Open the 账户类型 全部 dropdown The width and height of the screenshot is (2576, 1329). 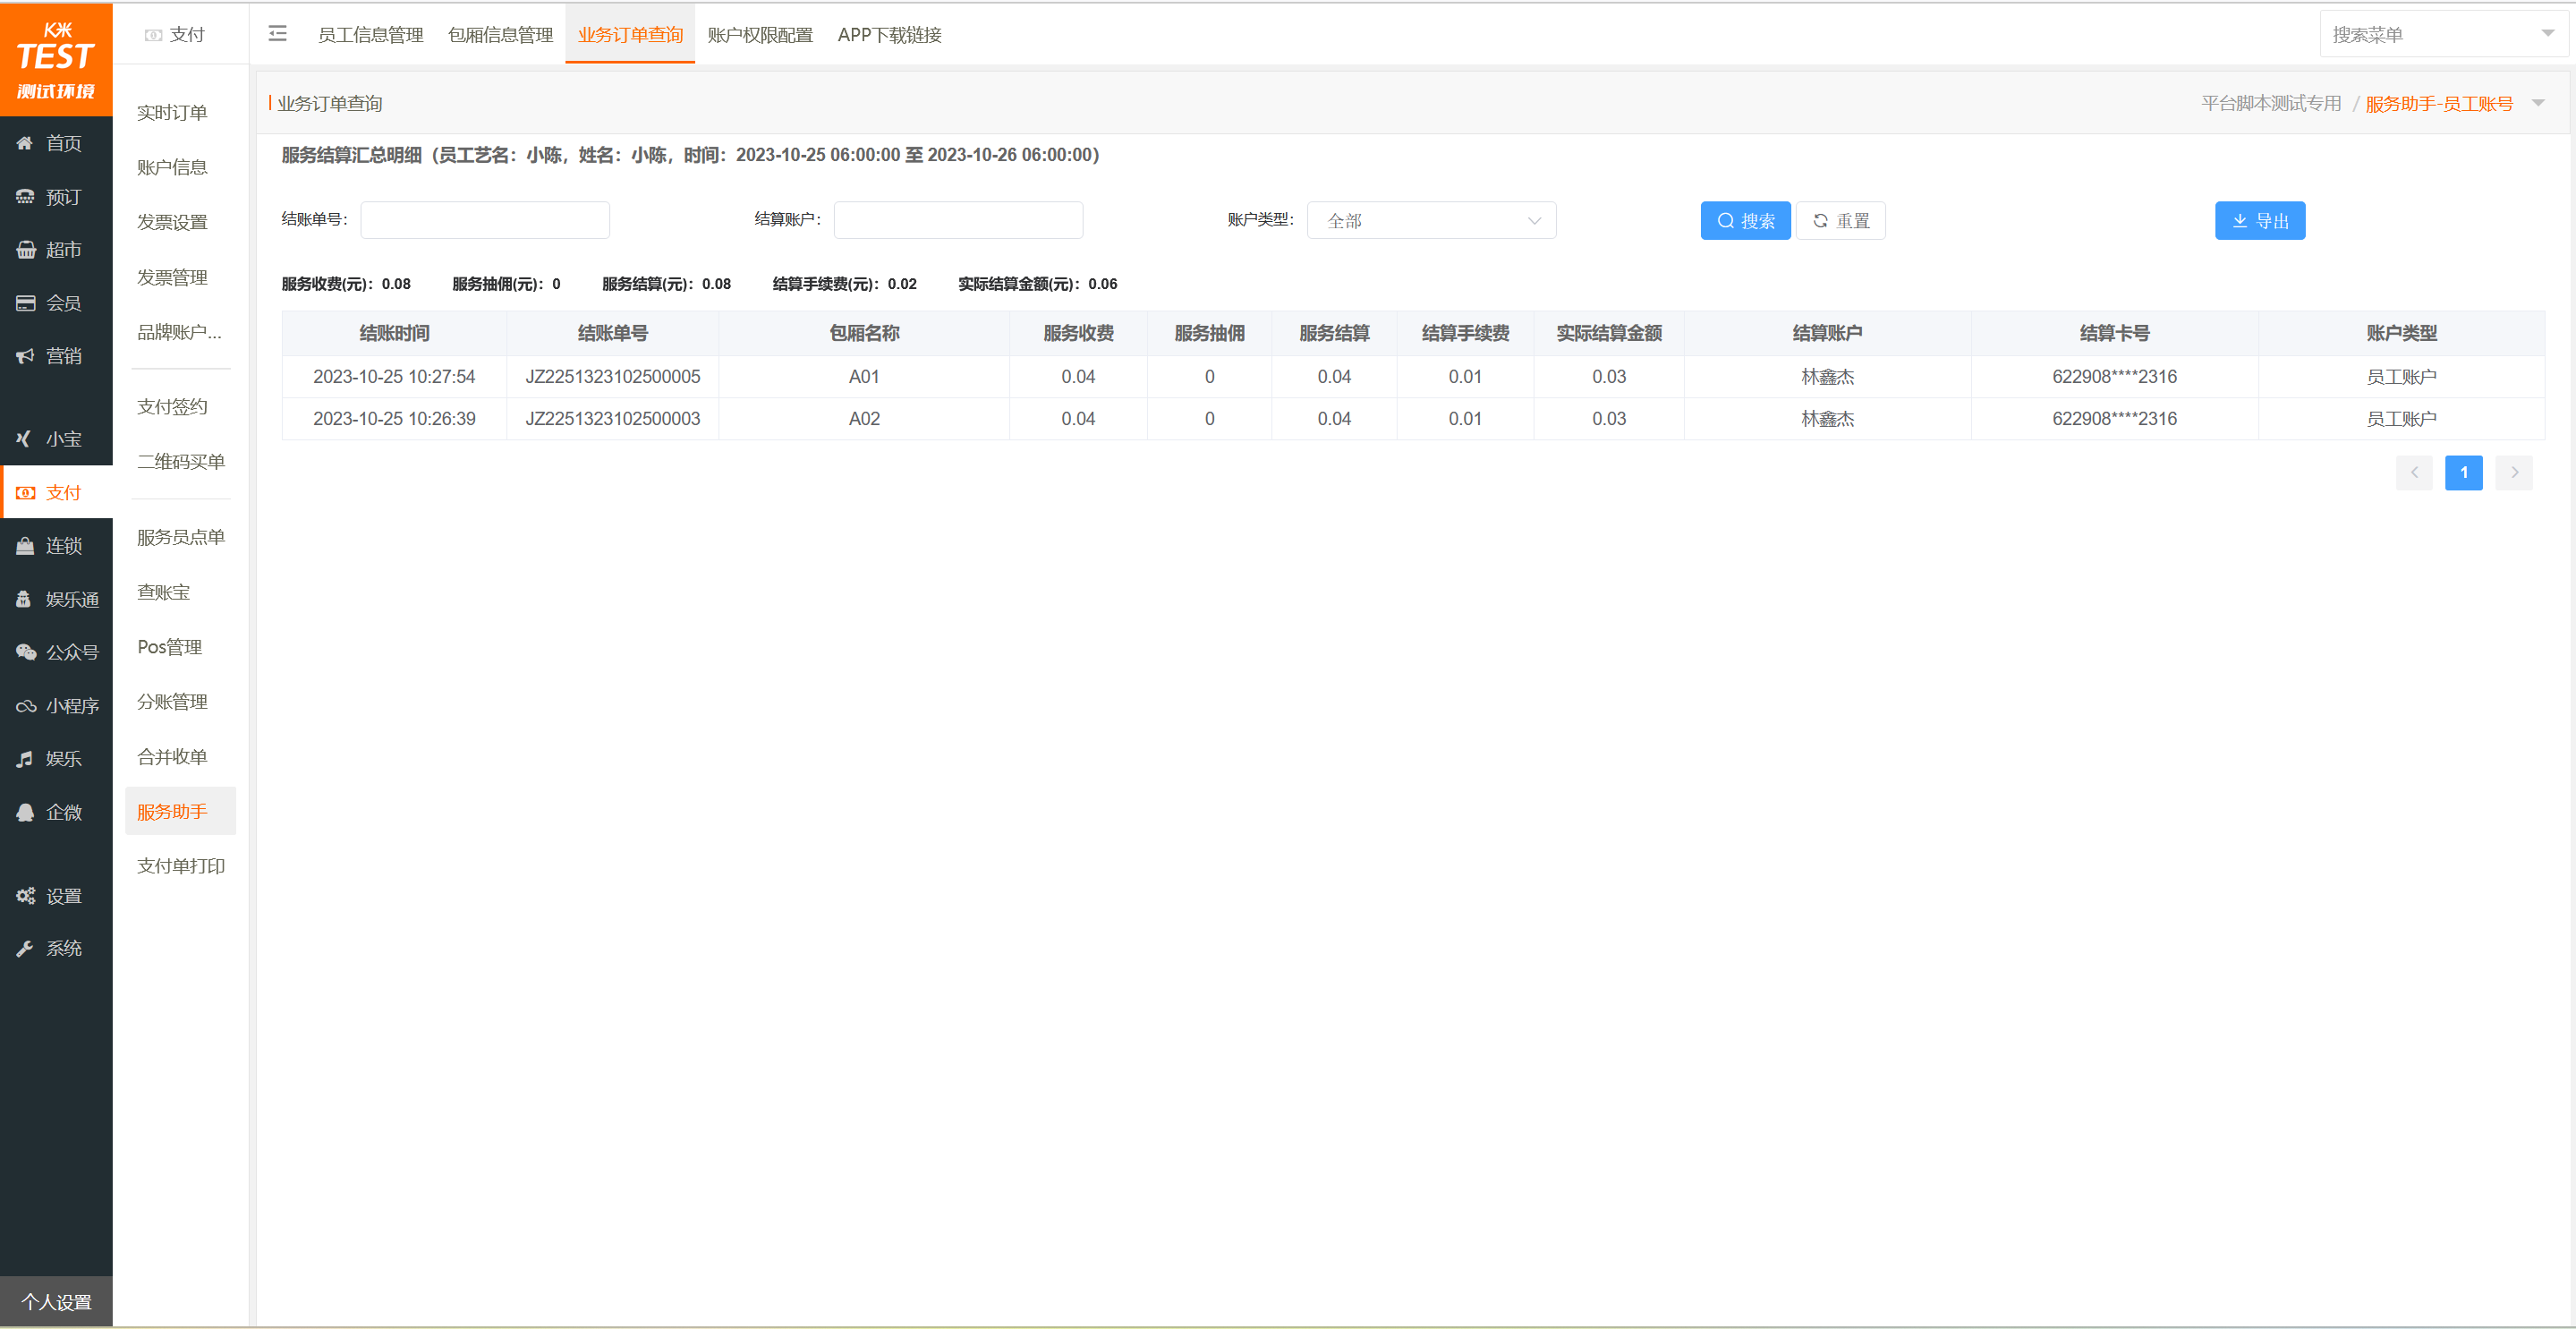point(1431,220)
